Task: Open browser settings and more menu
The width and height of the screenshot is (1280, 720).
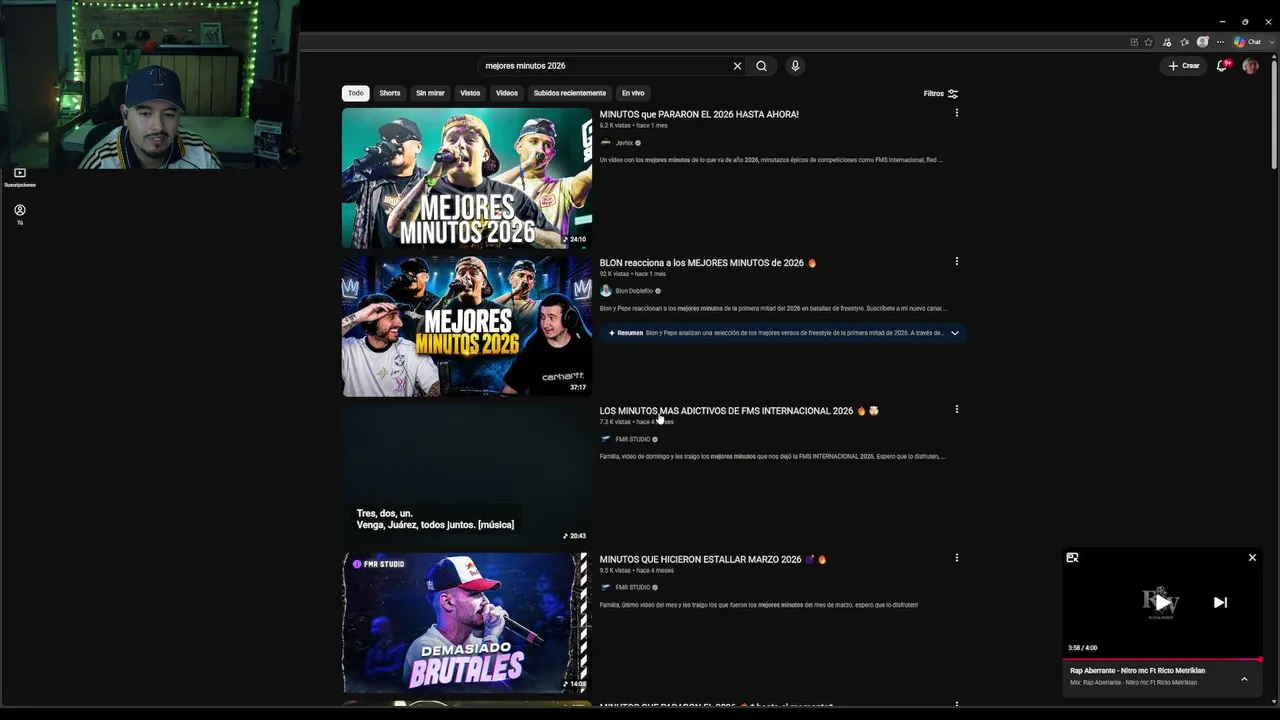Action: click(x=1220, y=42)
